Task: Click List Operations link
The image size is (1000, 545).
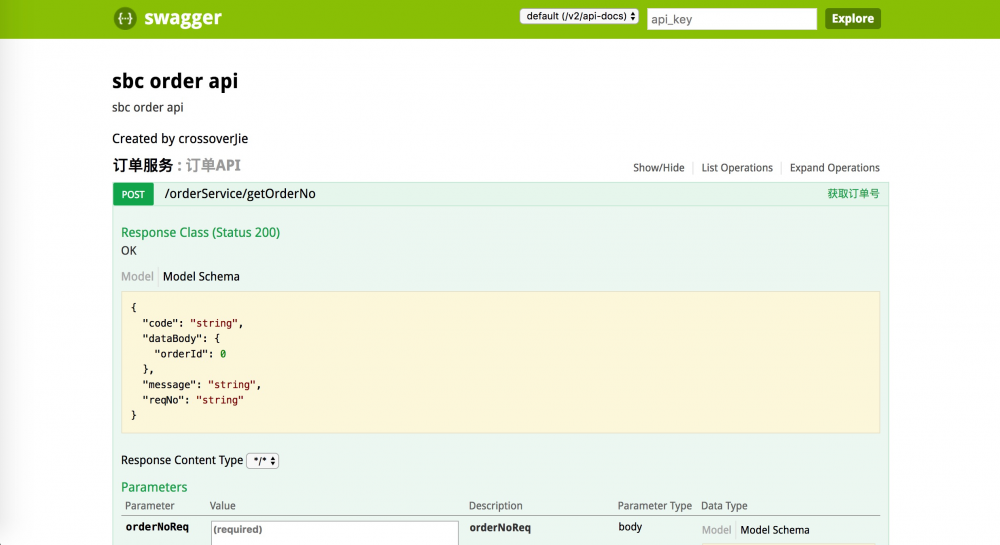Action: pyautogui.click(x=737, y=168)
